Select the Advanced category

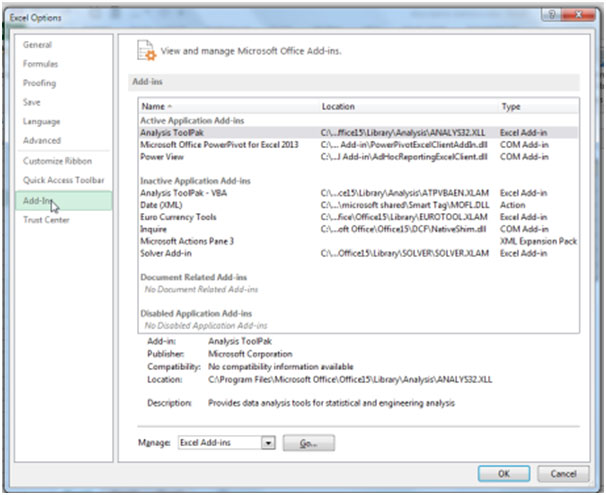point(42,141)
